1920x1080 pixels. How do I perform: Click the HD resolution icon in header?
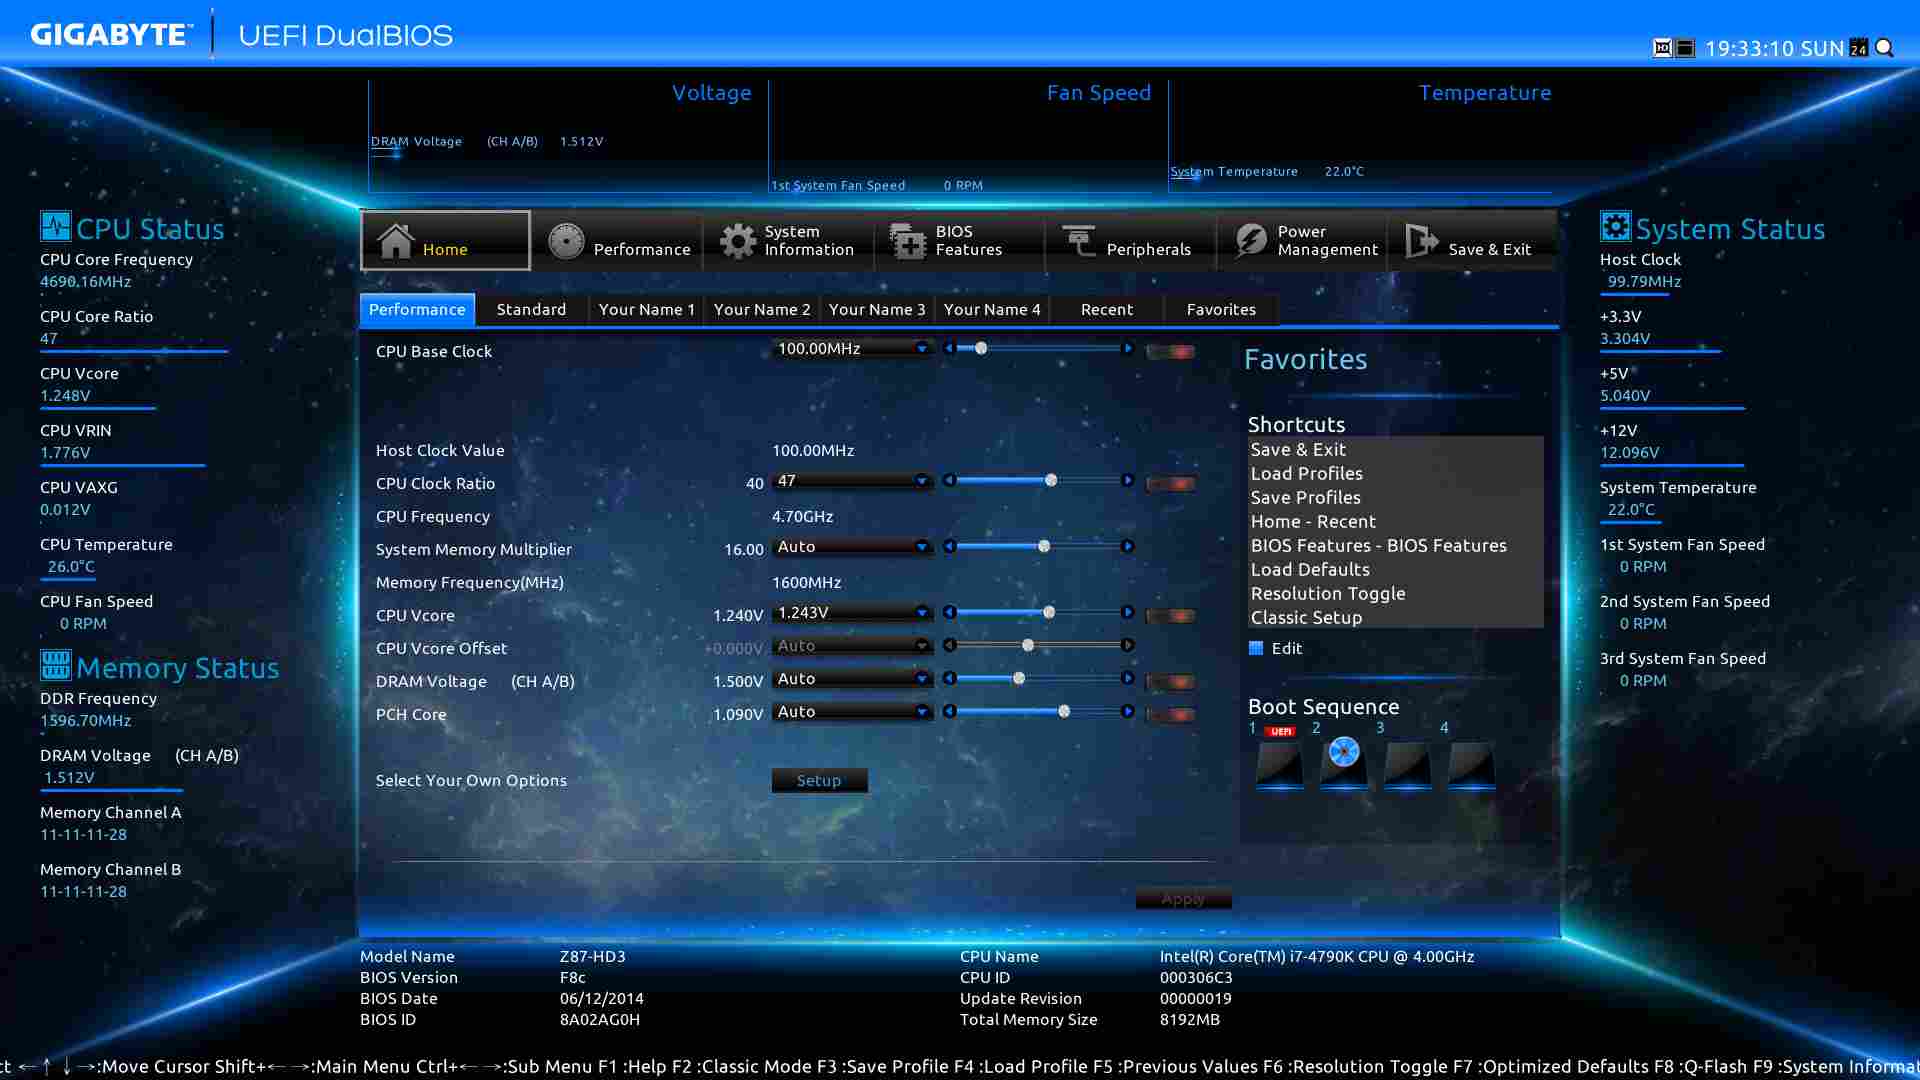[1662, 48]
